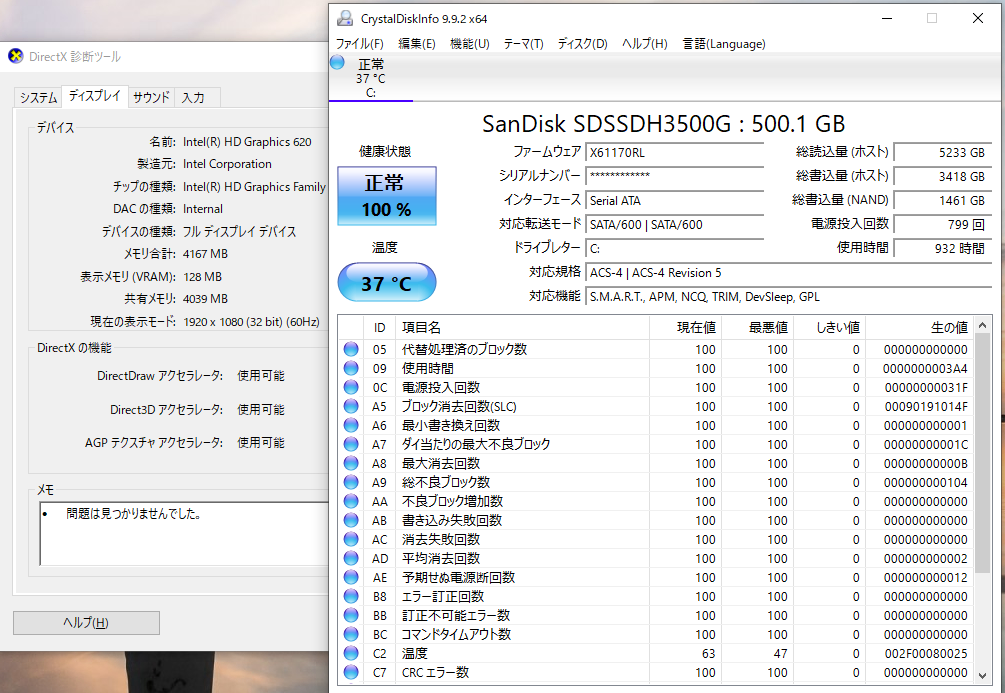Click the 総書込量 (ホスト) value 3418 GB
Viewport: 1005px width, 693px height.
click(942, 176)
